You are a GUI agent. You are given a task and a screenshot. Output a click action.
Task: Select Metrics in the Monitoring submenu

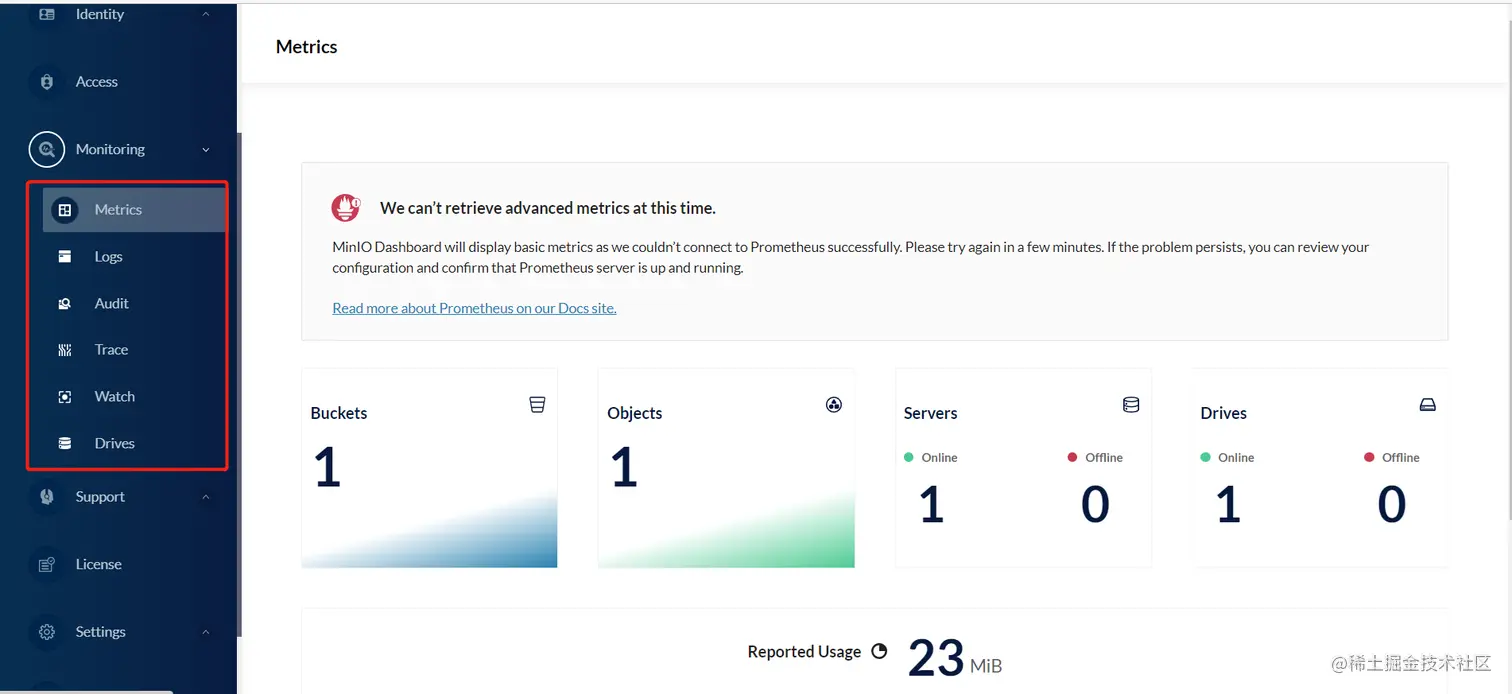click(134, 210)
